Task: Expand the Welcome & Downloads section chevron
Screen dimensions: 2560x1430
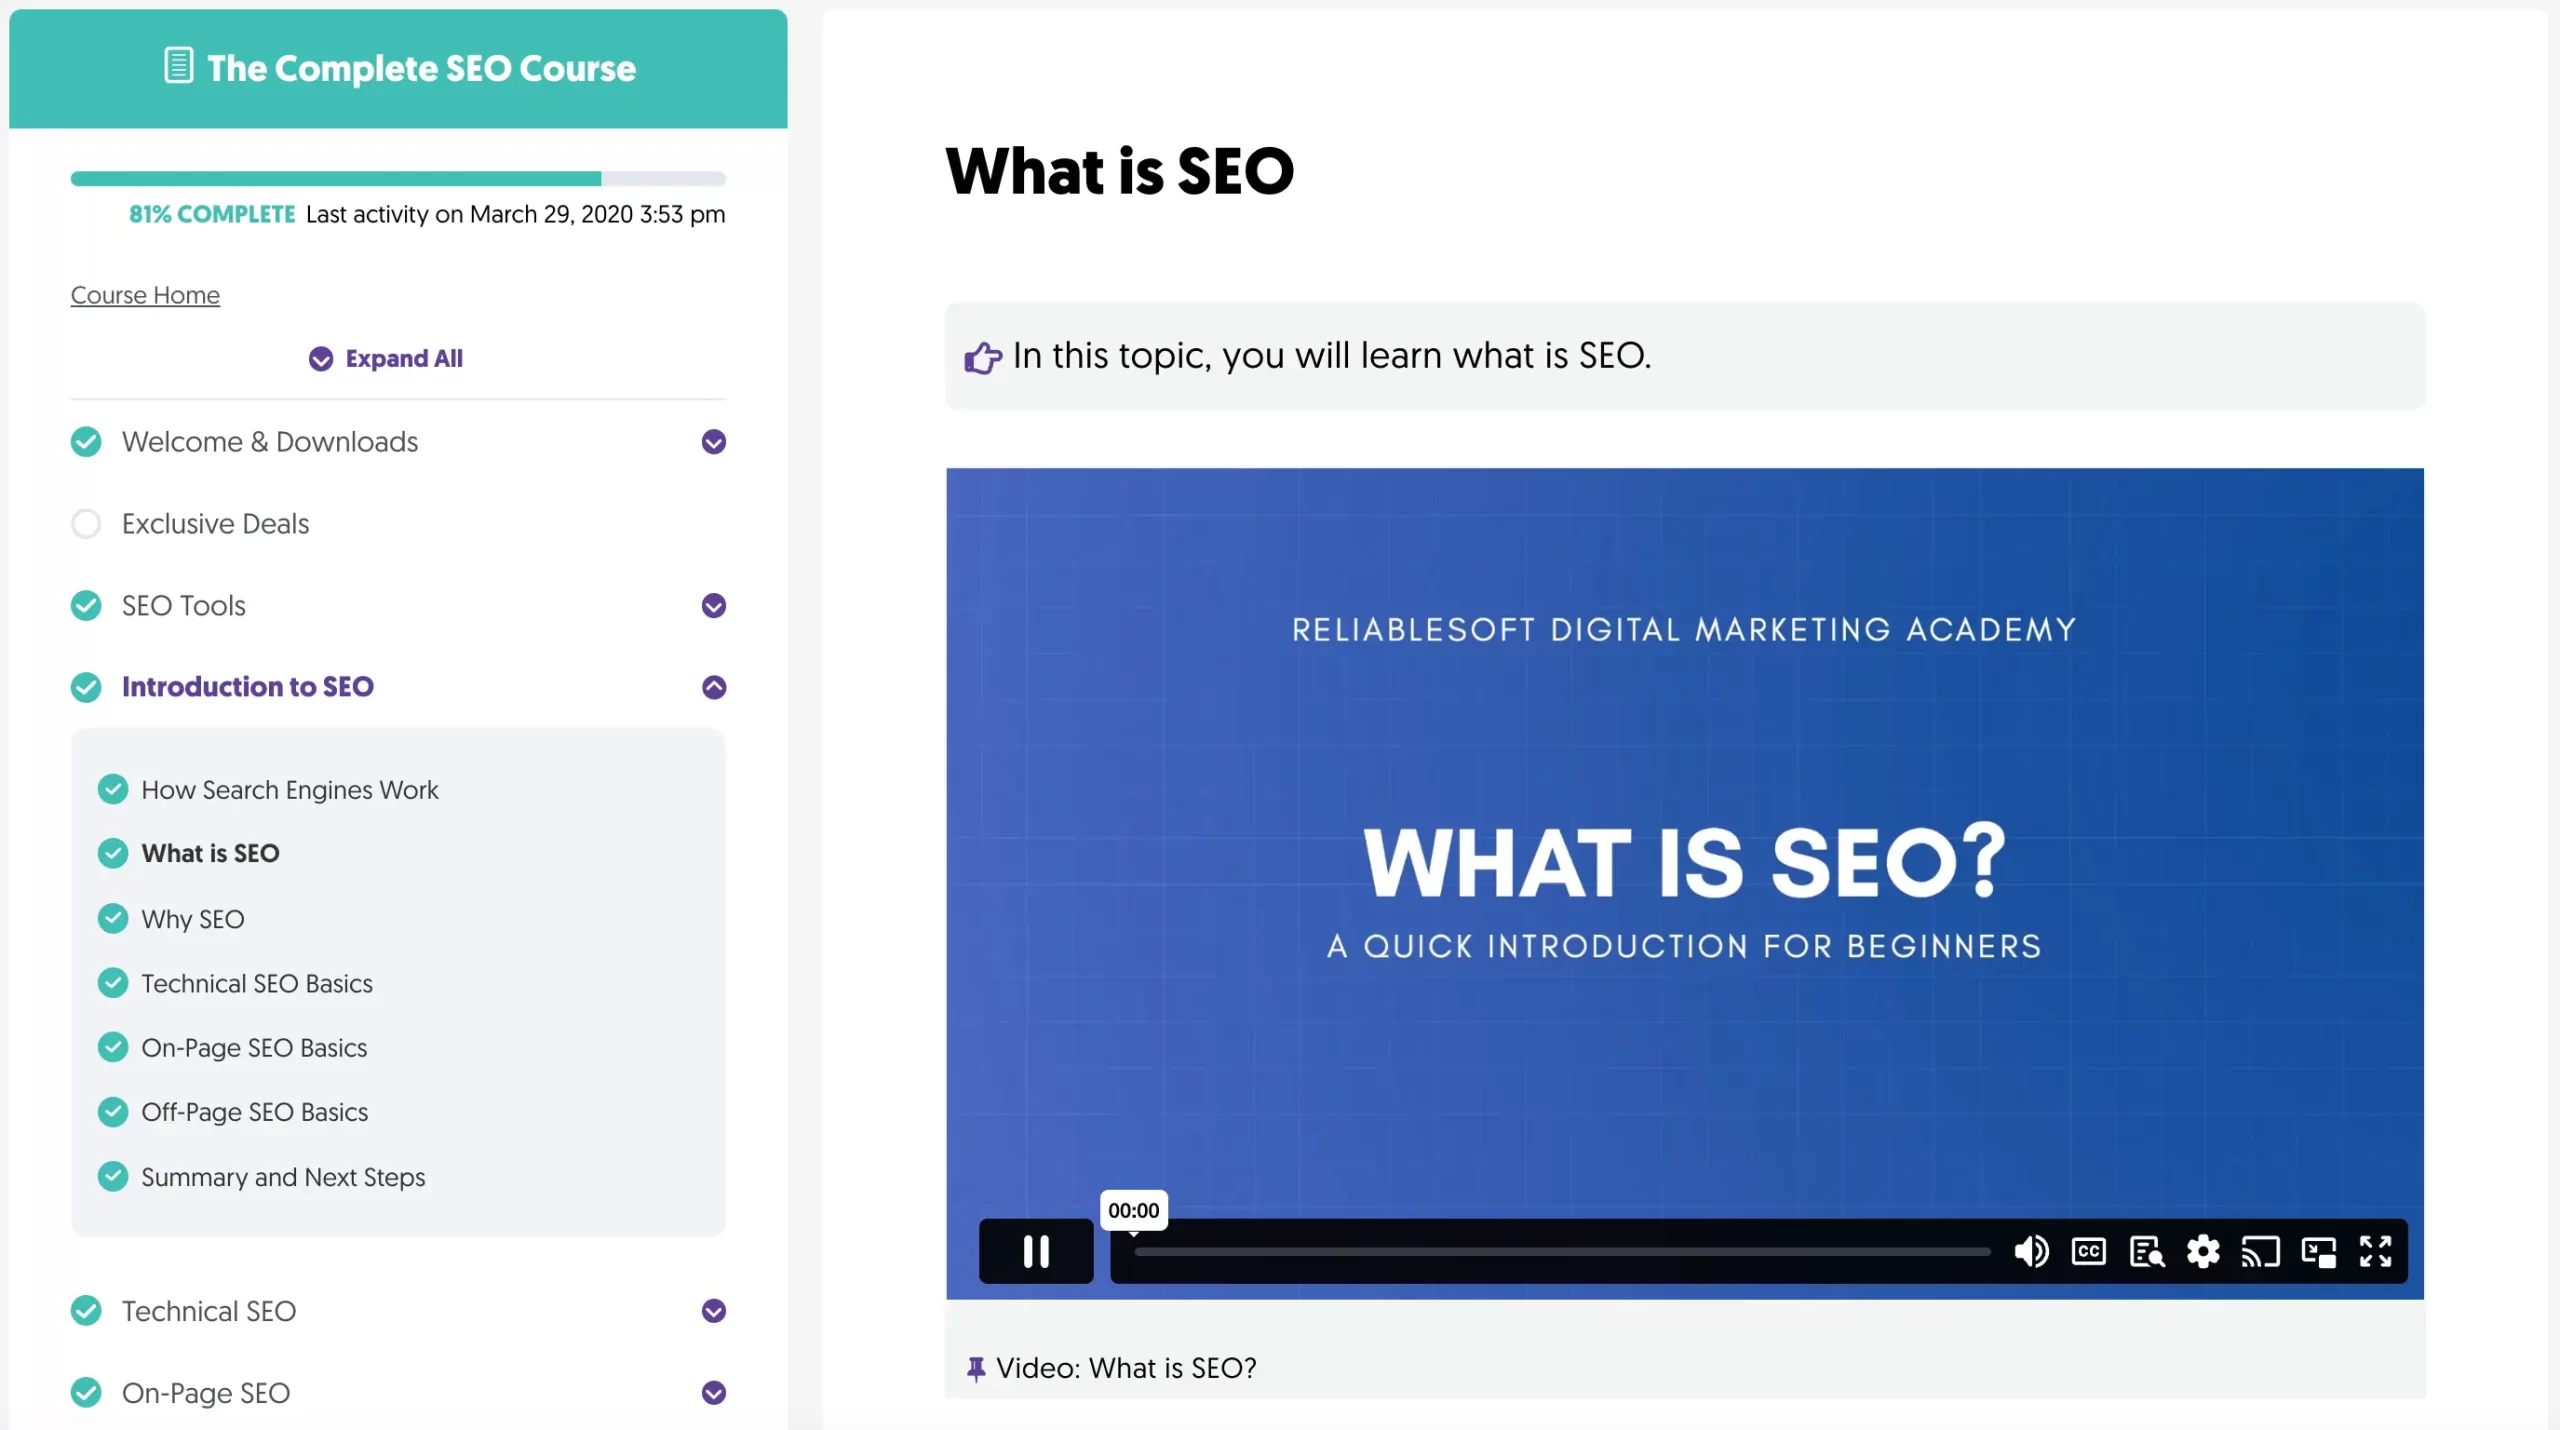Action: pos(713,441)
